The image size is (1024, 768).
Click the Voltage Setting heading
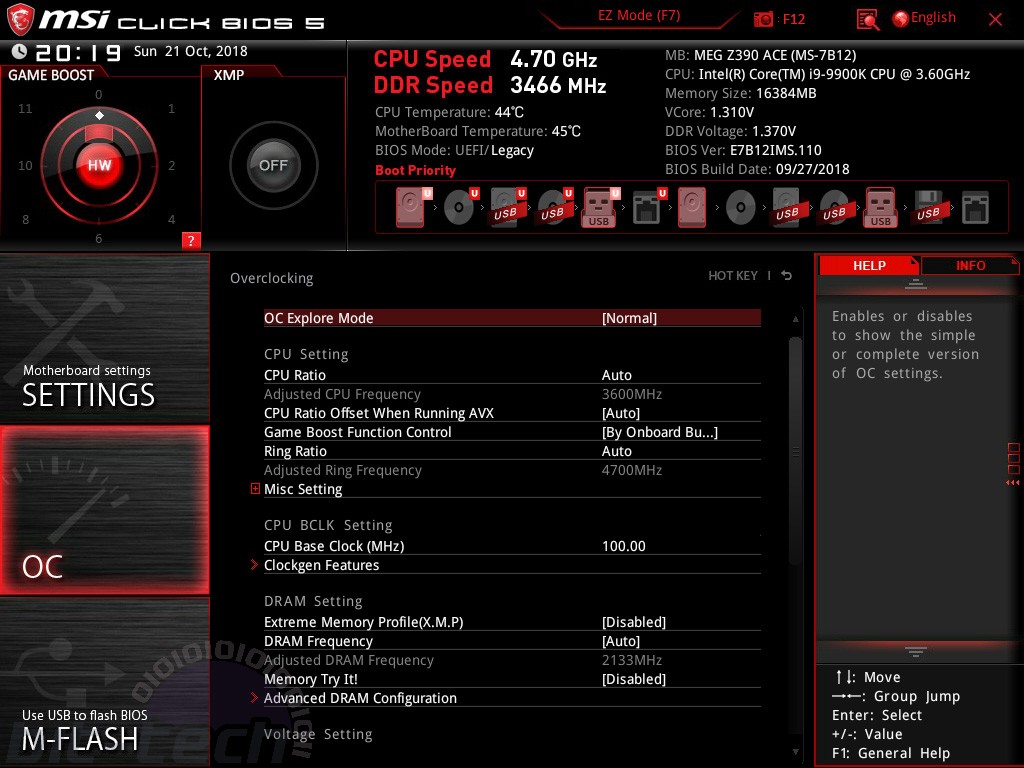(318, 734)
